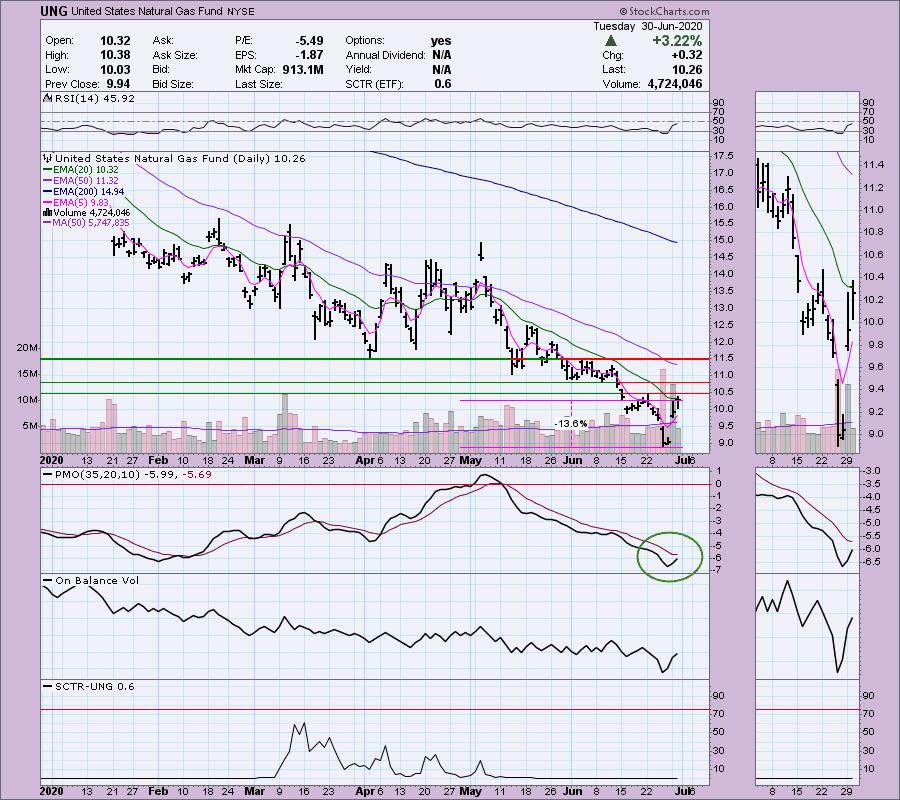The image size is (900, 800).
Task: Click the -13.6% decline annotation on the chart
Action: coord(571,424)
